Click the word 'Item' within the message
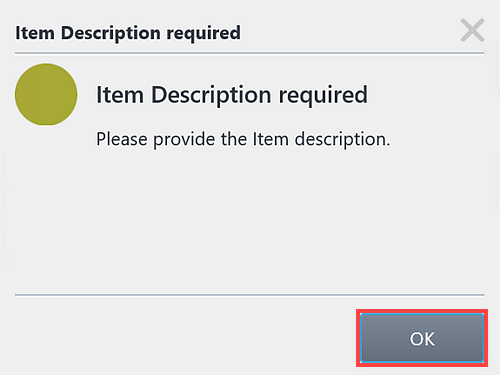 (x=270, y=139)
